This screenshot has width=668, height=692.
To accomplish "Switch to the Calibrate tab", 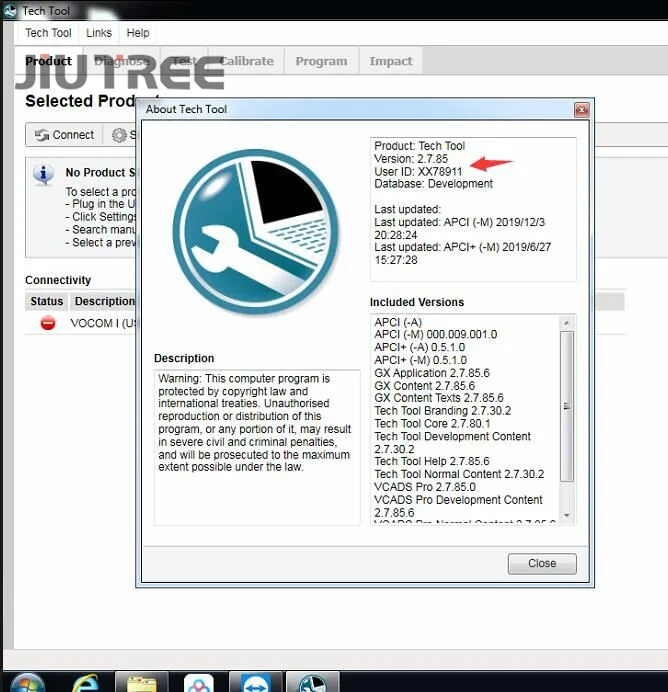I will [x=247, y=61].
